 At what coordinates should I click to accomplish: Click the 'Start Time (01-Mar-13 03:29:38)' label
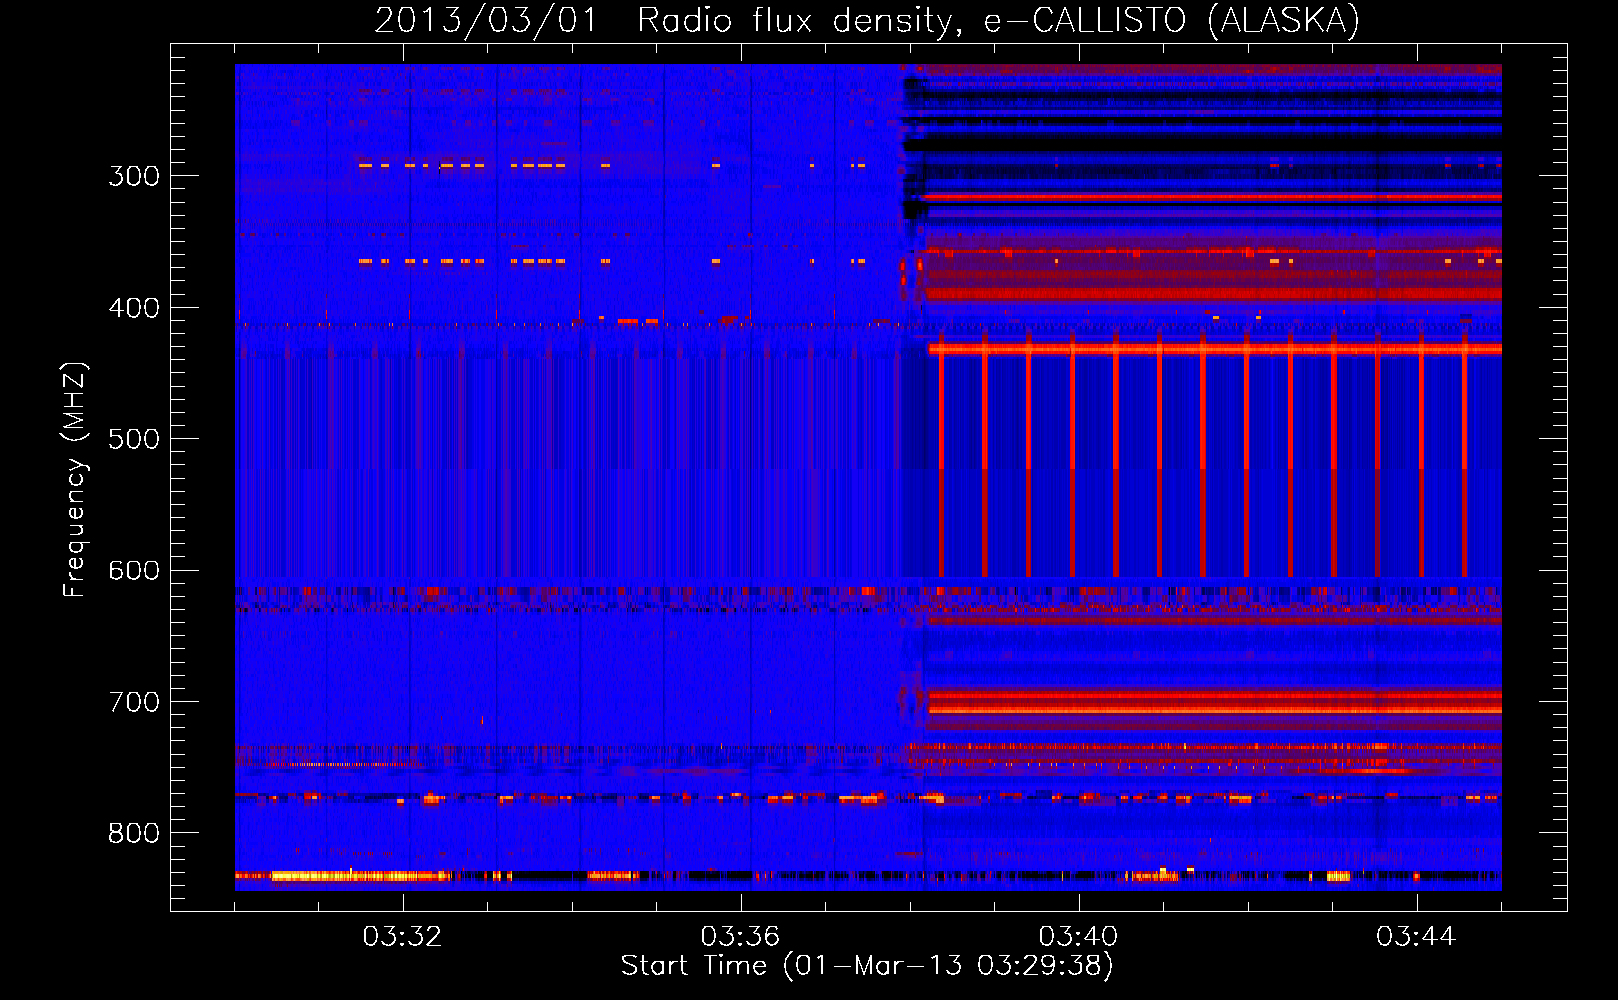tap(867, 966)
